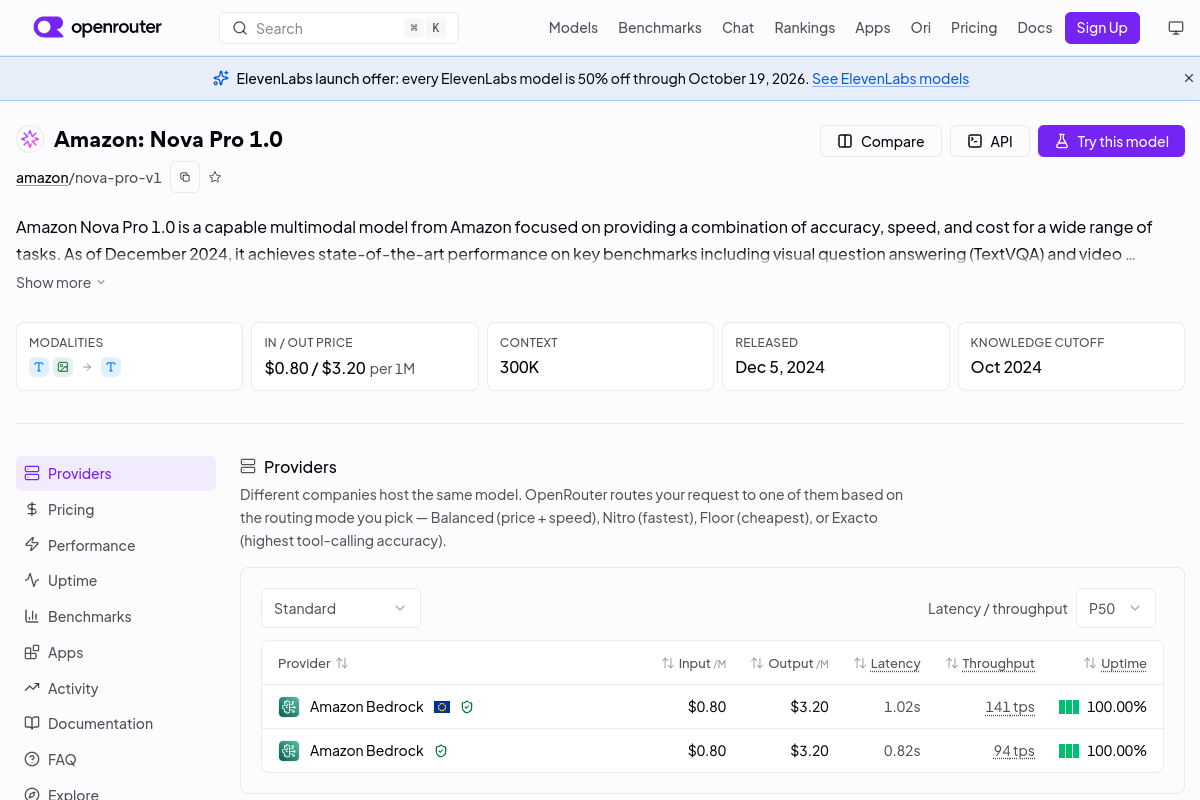Open the Amazon Bedrock row with 94 tps
This screenshot has height=800, width=1200.
(712, 751)
